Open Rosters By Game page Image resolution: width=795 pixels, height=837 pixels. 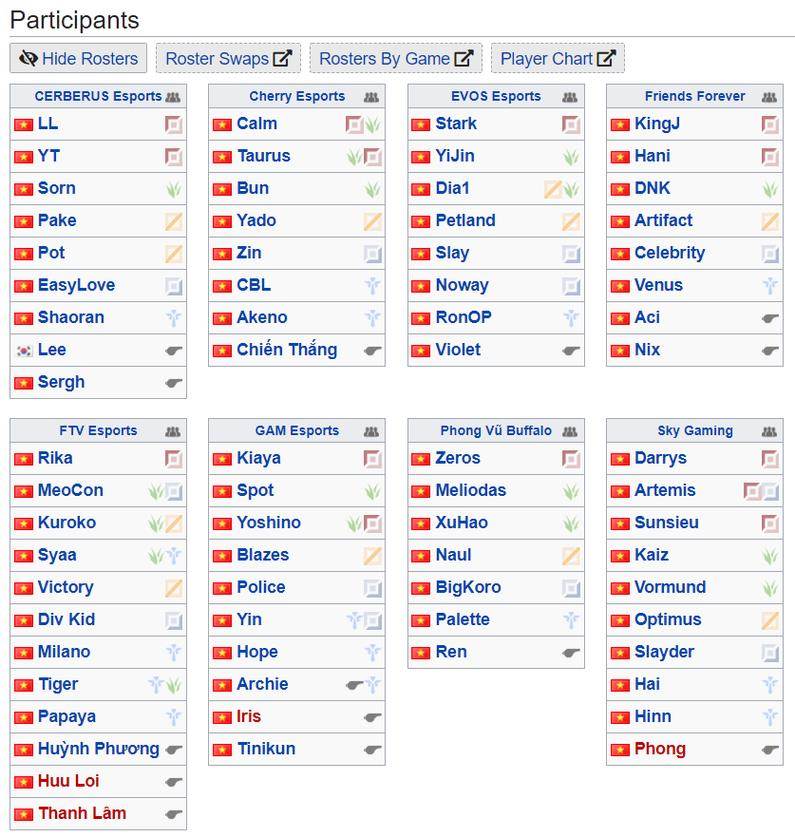coord(395,58)
